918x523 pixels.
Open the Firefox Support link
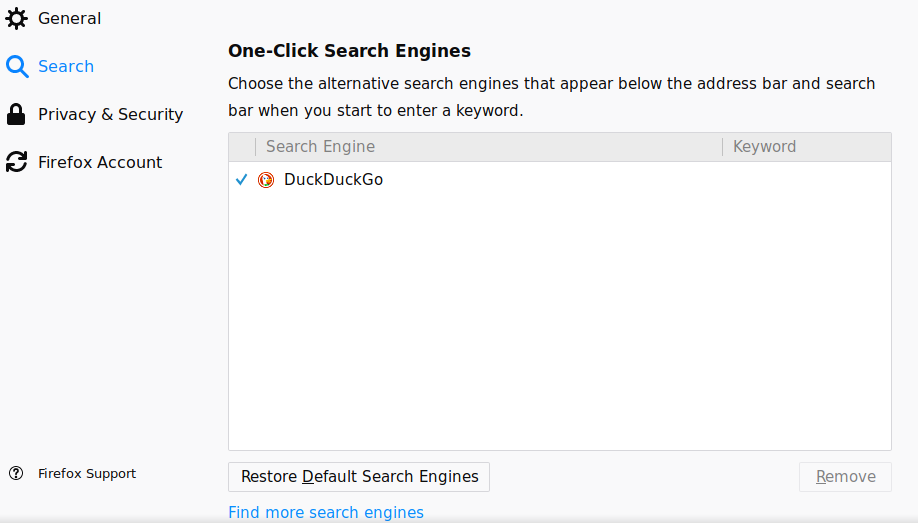pos(87,474)
